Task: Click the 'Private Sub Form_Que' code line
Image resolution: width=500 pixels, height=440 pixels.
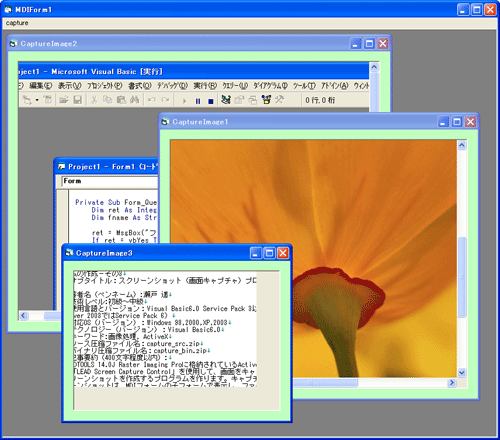Action: click(x=116, y=202)
